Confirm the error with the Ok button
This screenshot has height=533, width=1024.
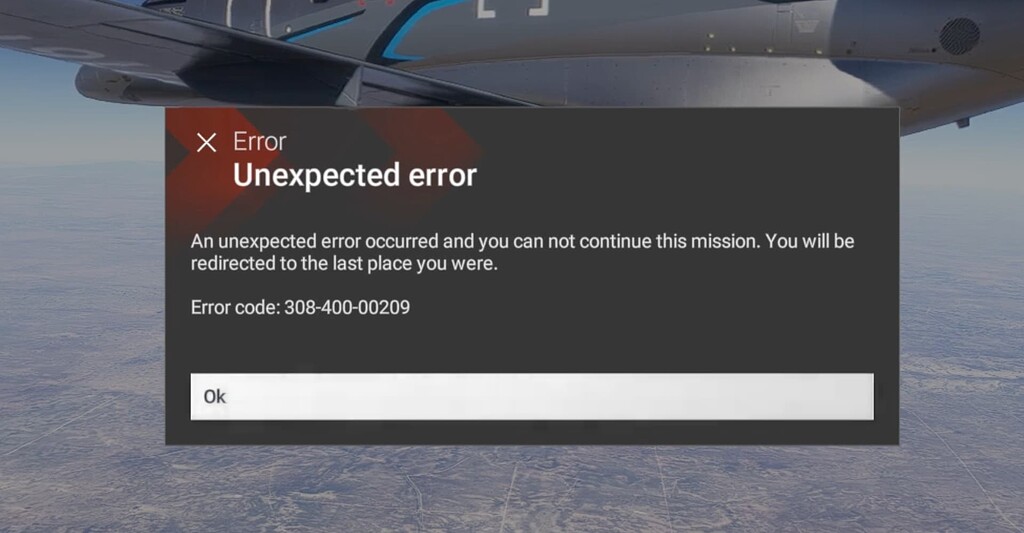[x=532, y=396]
